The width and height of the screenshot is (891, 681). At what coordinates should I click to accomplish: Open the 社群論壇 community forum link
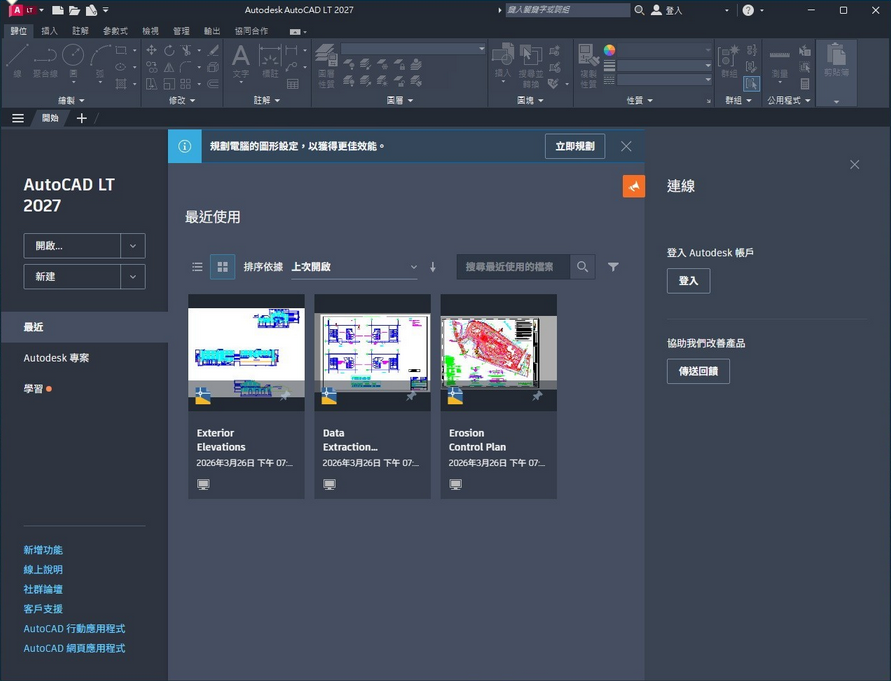(43, 589)
